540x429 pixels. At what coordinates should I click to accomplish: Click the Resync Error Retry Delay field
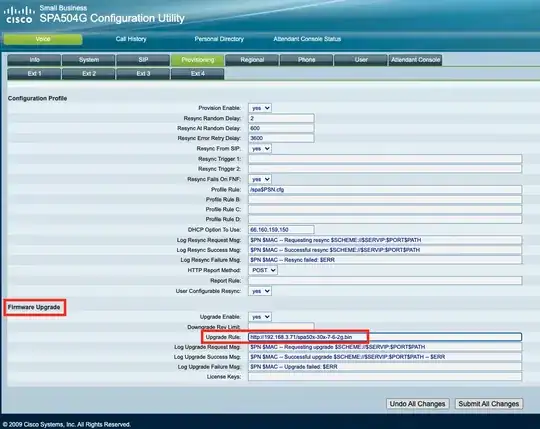click(281, 138)
